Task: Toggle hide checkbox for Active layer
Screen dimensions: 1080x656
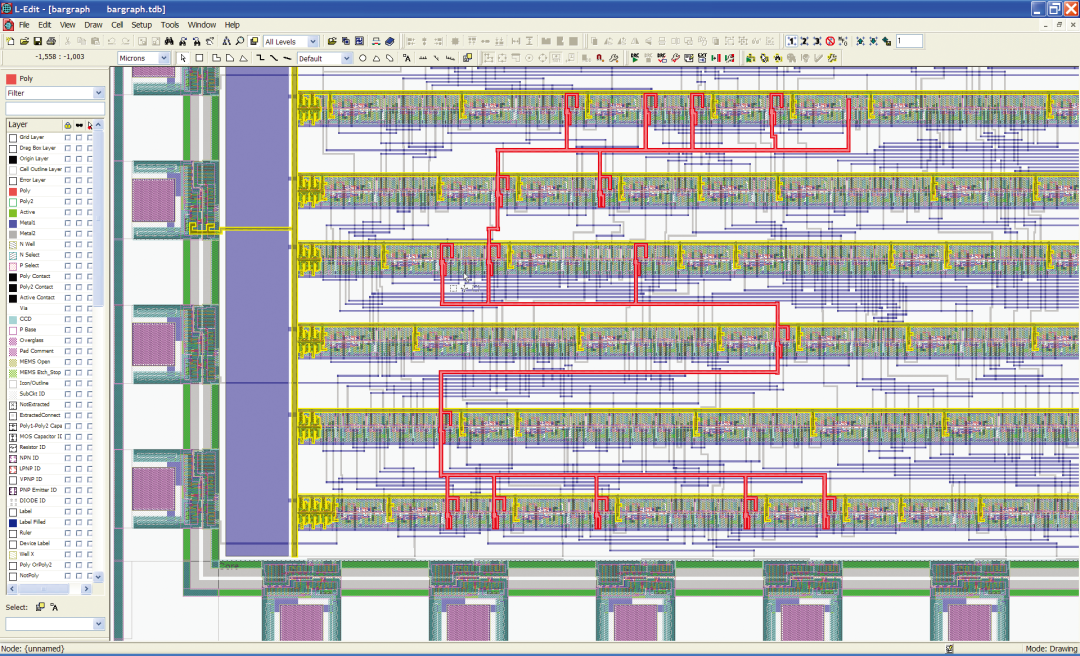Action: 79,212
